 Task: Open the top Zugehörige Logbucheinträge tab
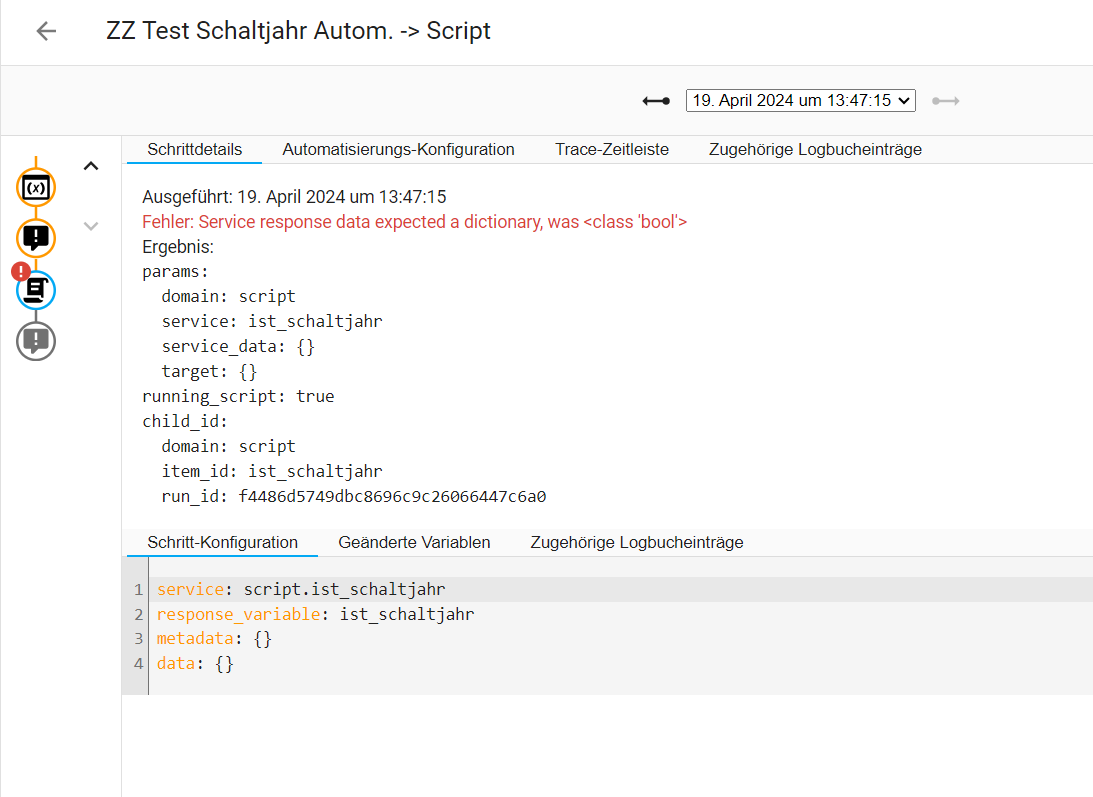pos(815,149)
